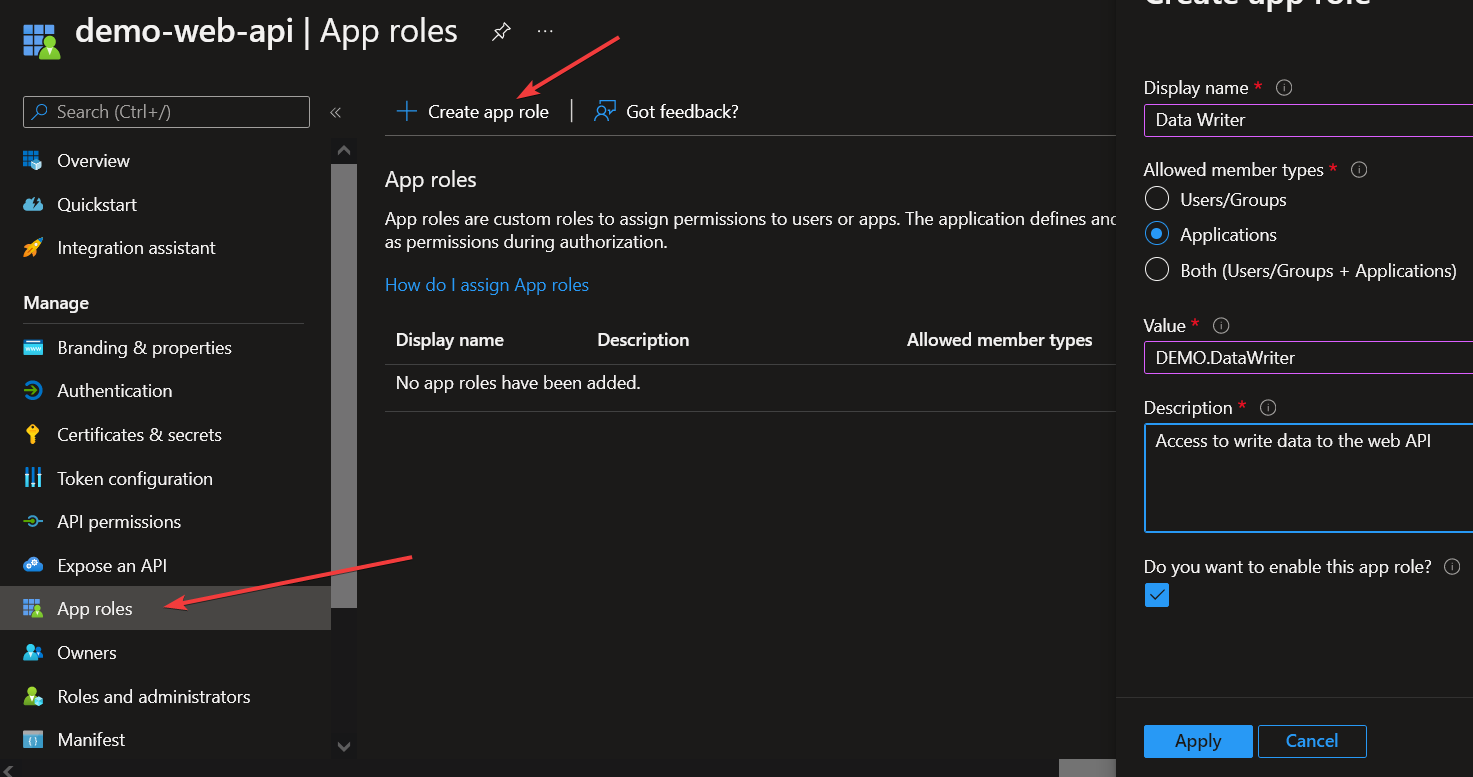This screenshot has width=1473, height=777.
Task: Click the Apply button
Action: tap(1198, 741)
